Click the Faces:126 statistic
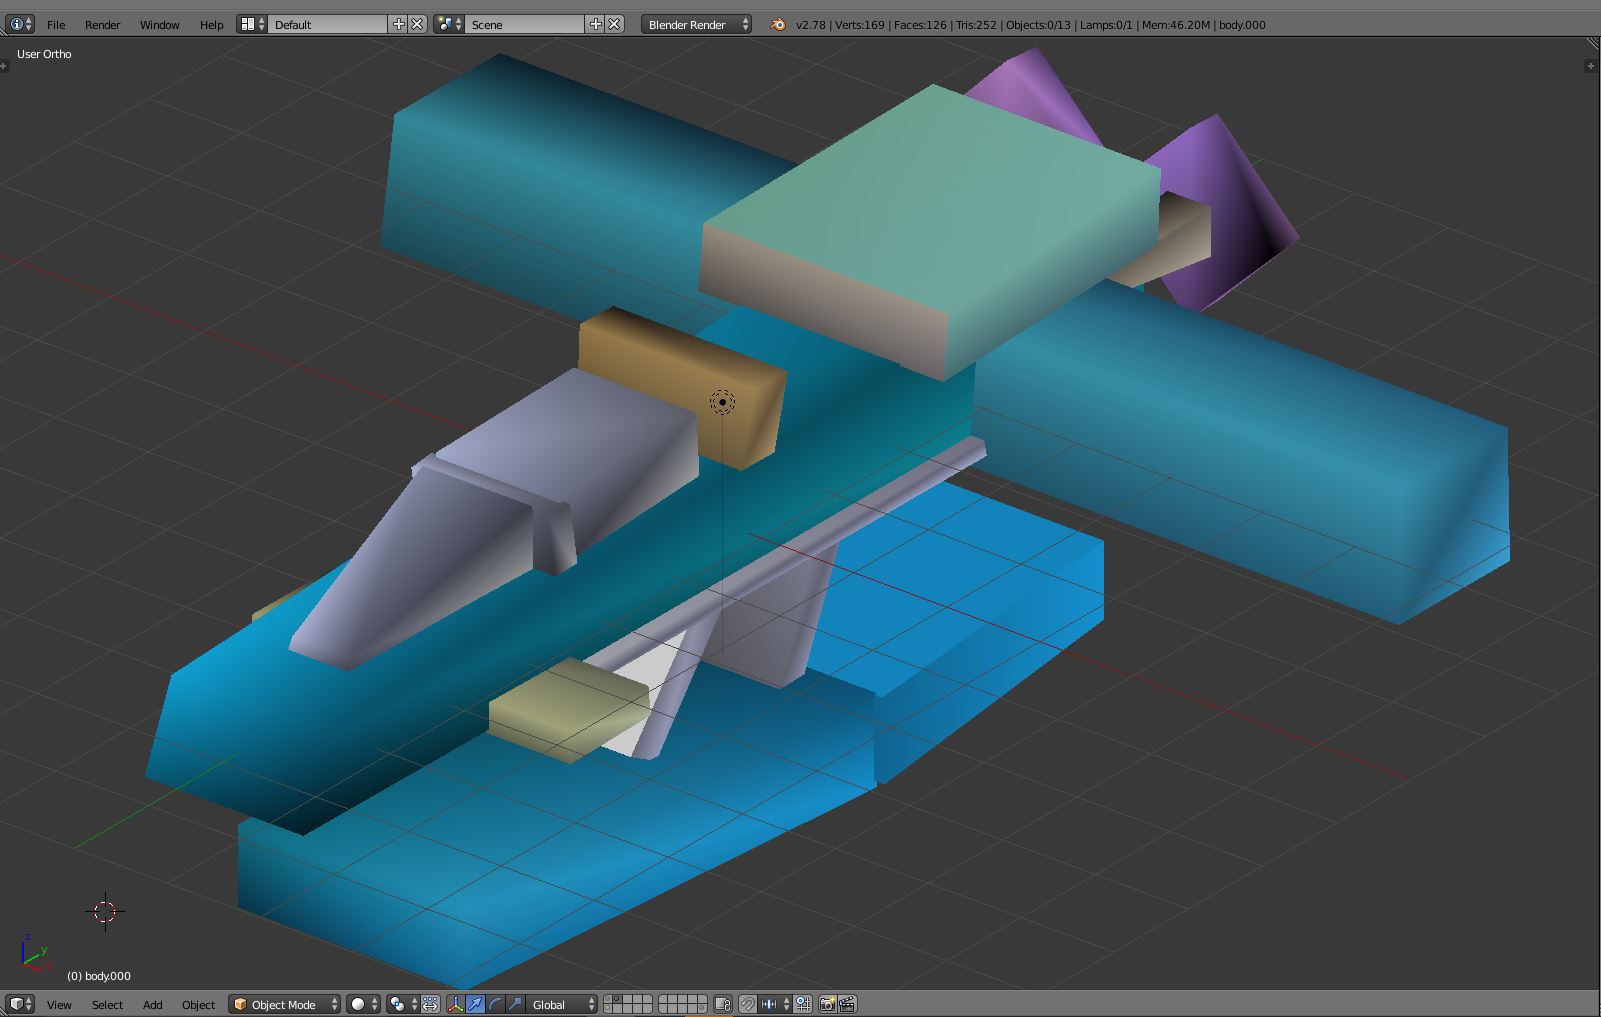The height and width of the screenshot is (1017, 1601). pos(920,24)
